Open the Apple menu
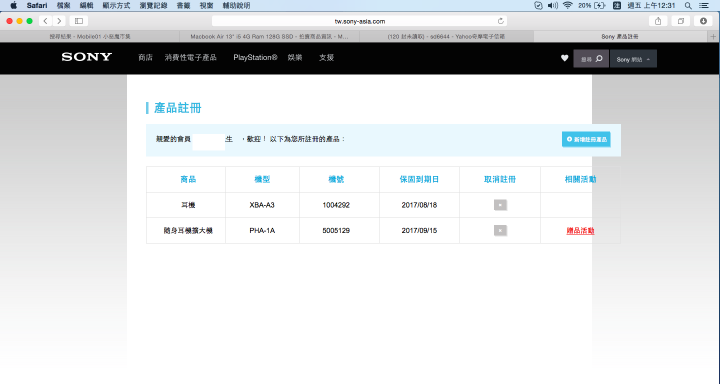The height and width of the screenshot is (384, 720). (13, 6)
